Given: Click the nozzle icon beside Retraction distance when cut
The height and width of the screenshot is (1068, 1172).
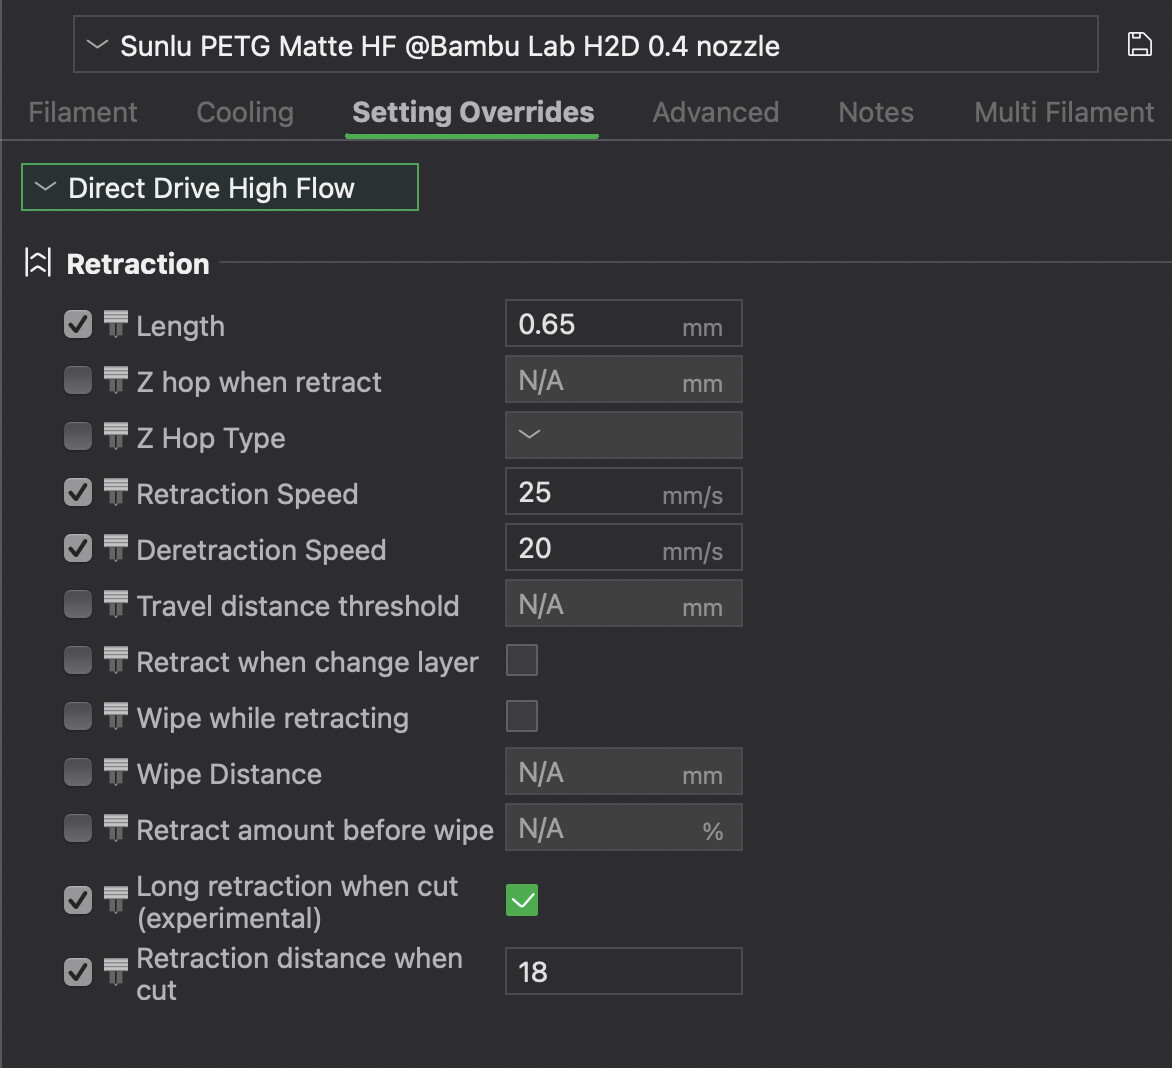Looking at the screenshot, I should [x=115, y=972].
